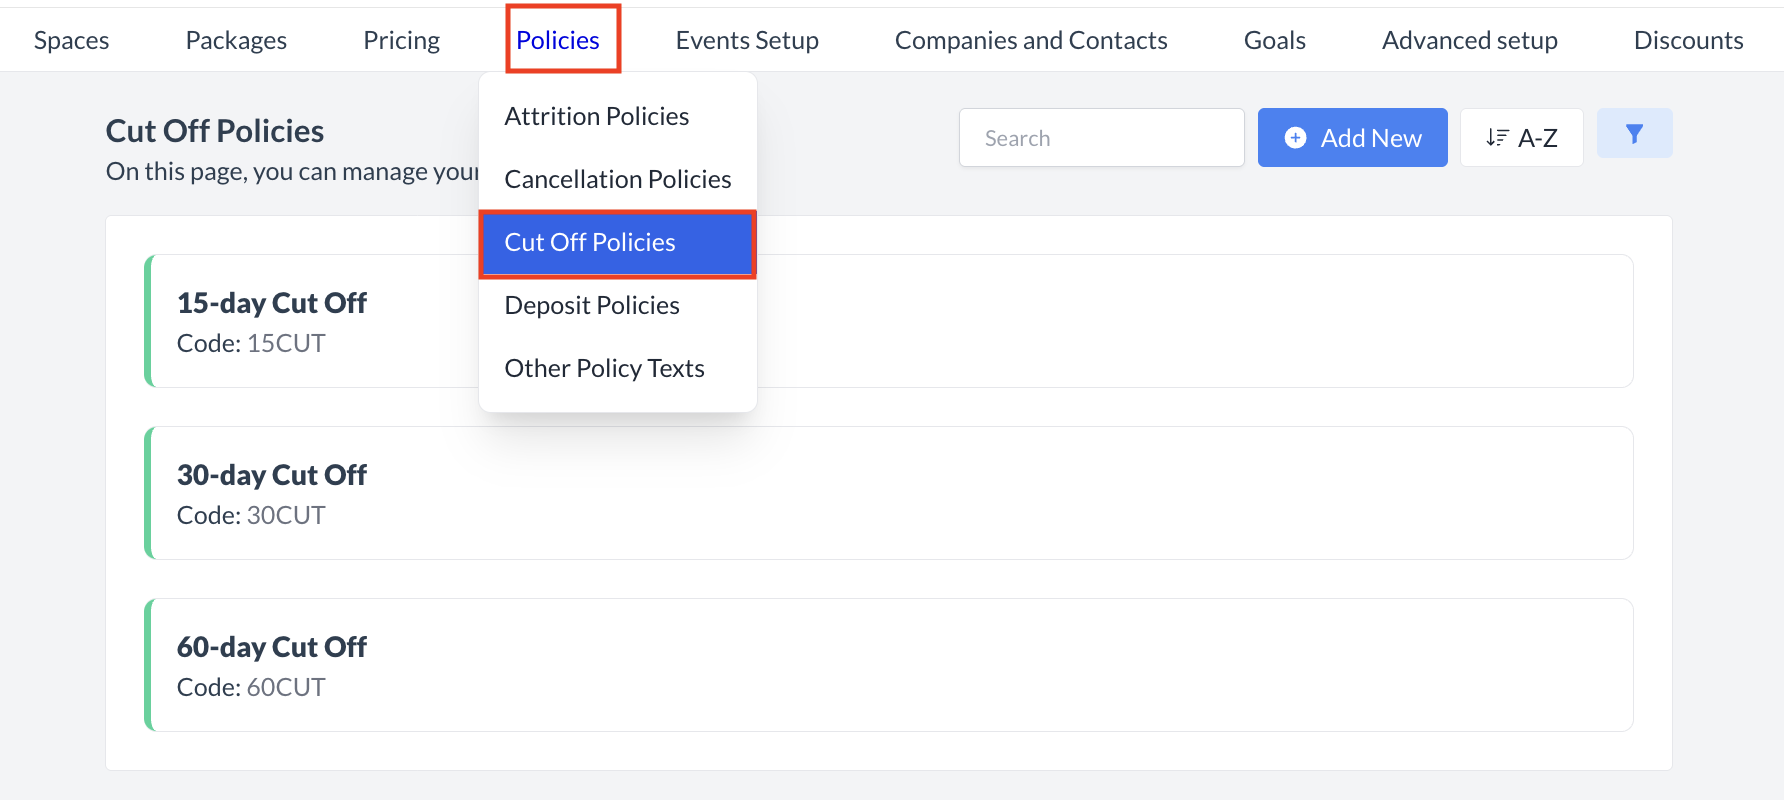Image resolution: width=1784 pixels, height=800 pixels.
Task: Navigate to the Goals section
Action: click(1274, 40)
